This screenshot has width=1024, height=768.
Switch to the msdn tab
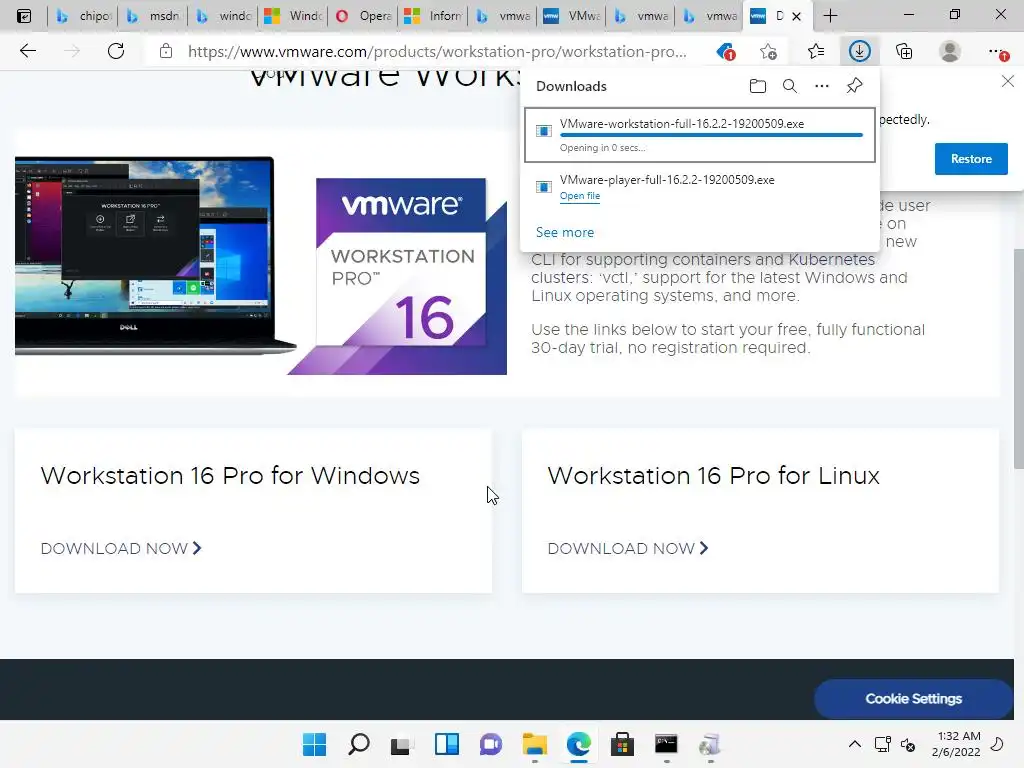(x=153, y=16)
